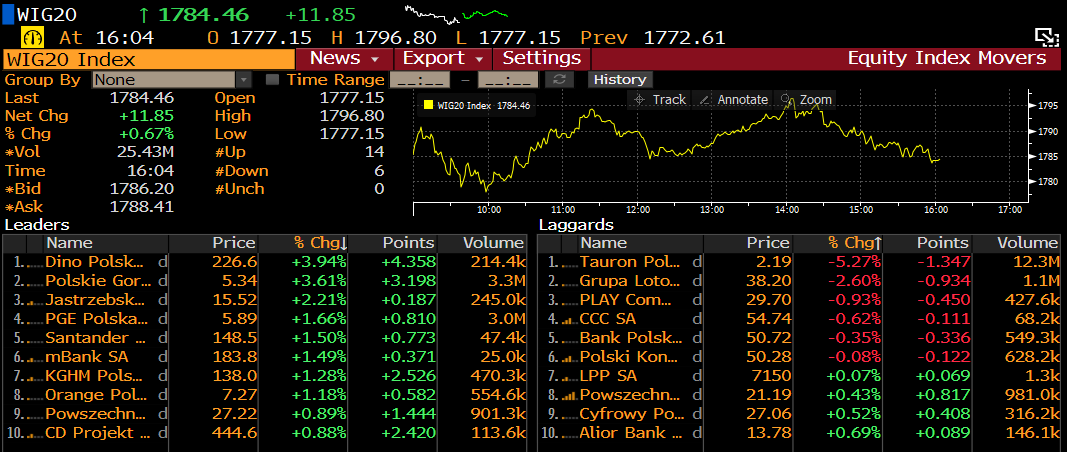
Task: Open the Settings menu
Action: [x=541, y=59]
